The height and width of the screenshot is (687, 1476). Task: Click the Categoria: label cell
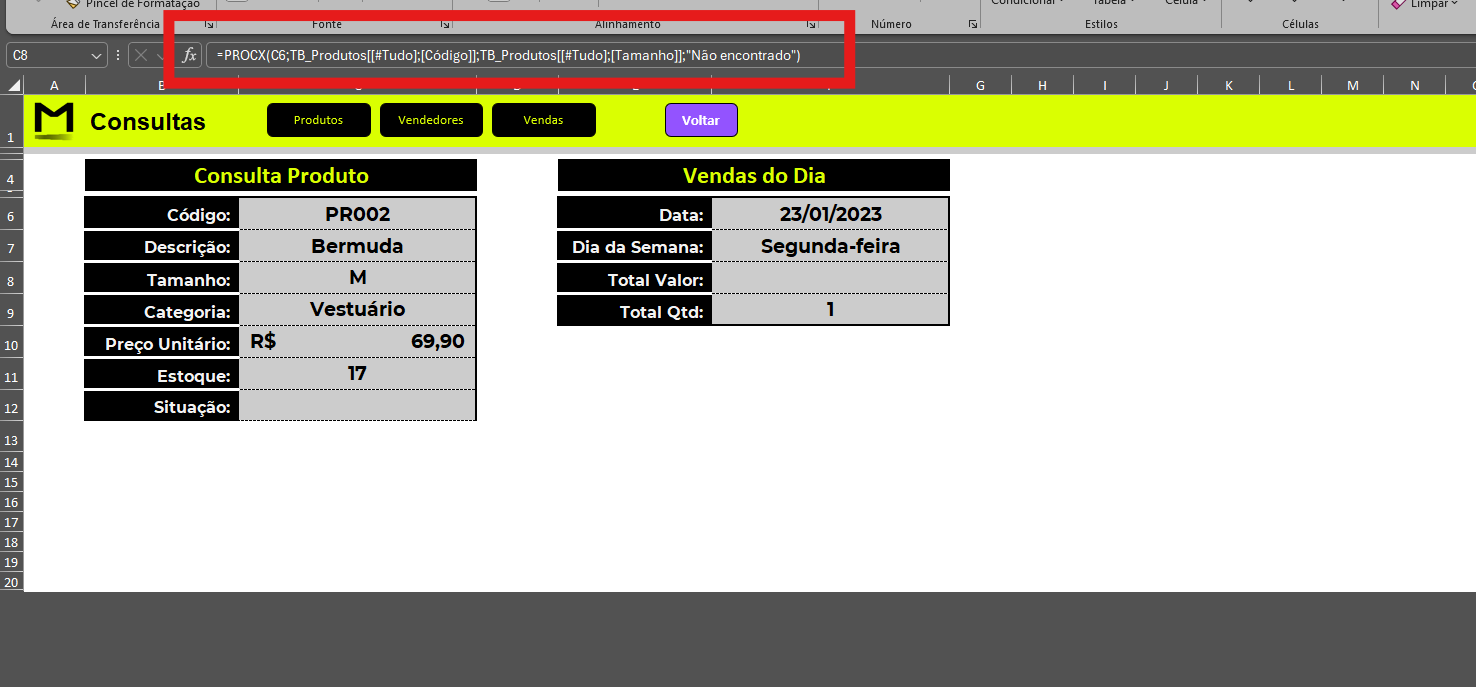coord(162,311)
